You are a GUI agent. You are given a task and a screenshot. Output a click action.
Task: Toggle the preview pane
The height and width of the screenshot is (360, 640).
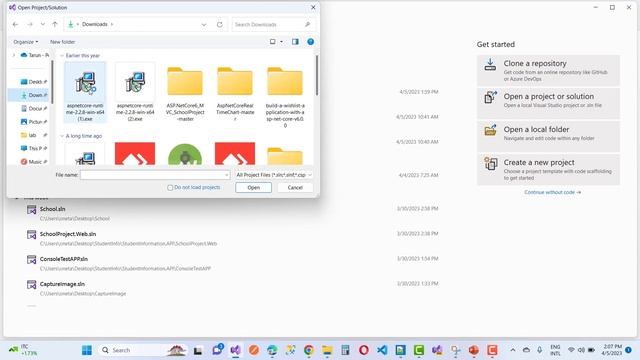pyautogui.click(x=295, y=42)
